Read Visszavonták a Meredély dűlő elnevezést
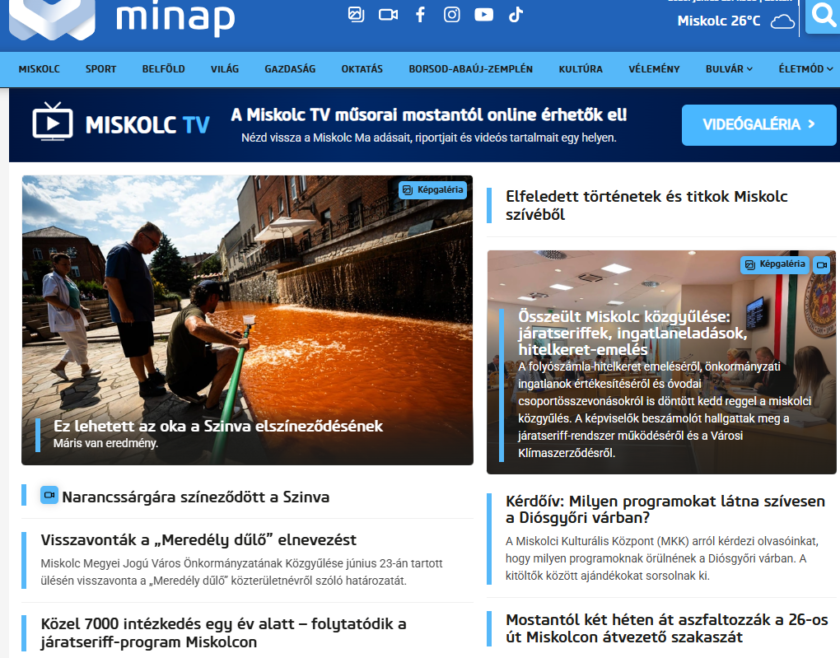The image size is (840, 658). pos(198,540)
